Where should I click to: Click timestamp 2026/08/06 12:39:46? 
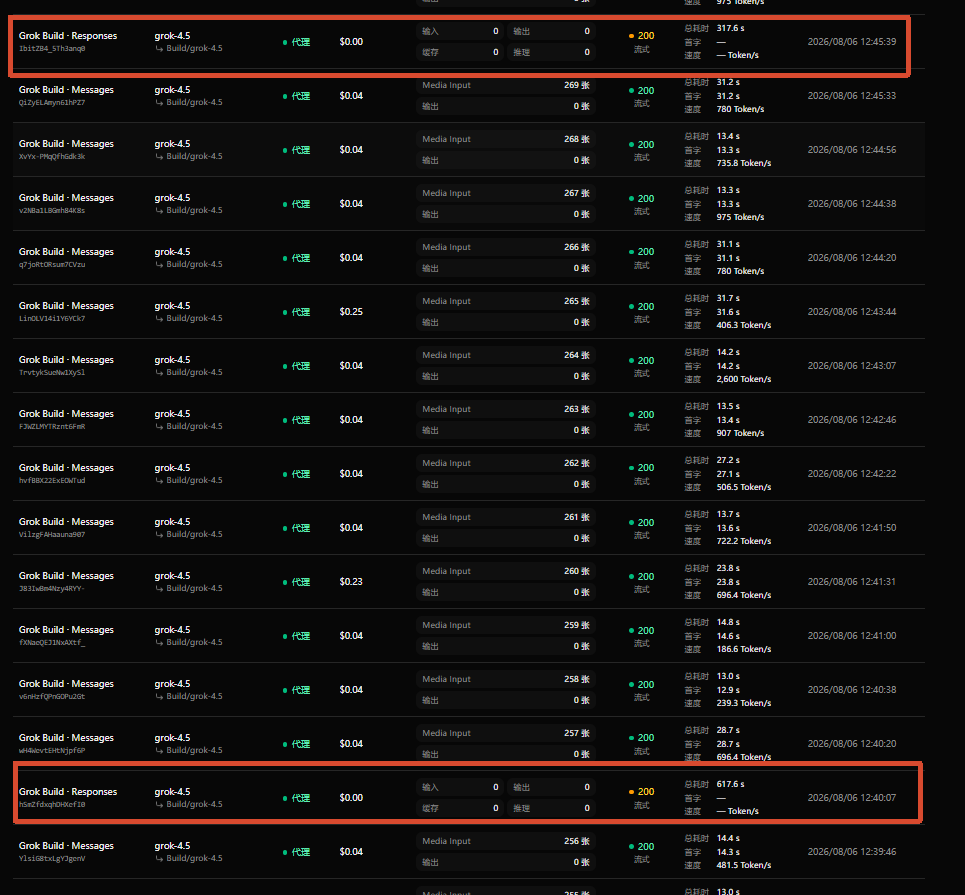(851, 851)
